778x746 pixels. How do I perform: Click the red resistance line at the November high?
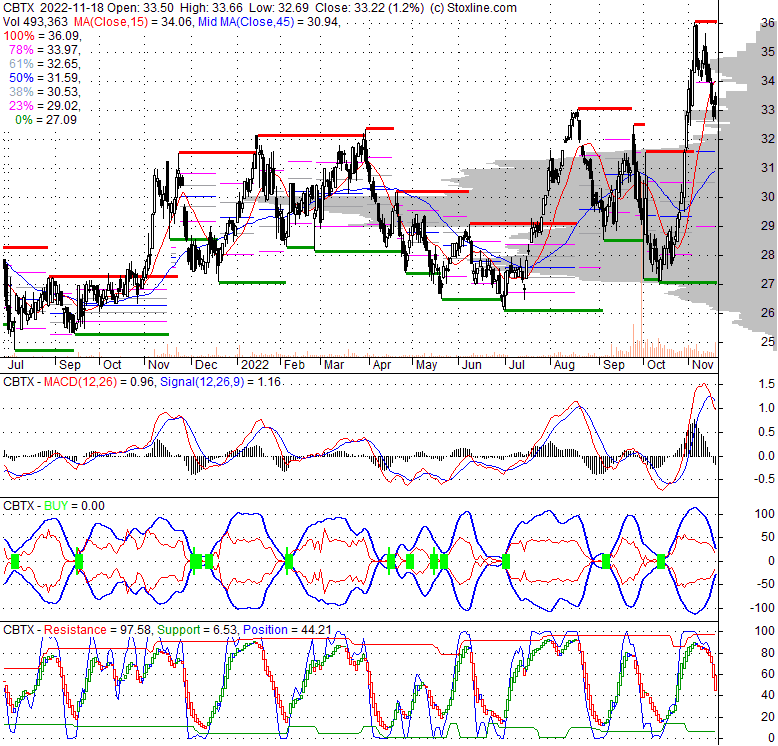pyautogui.click(x=706, y=21)
